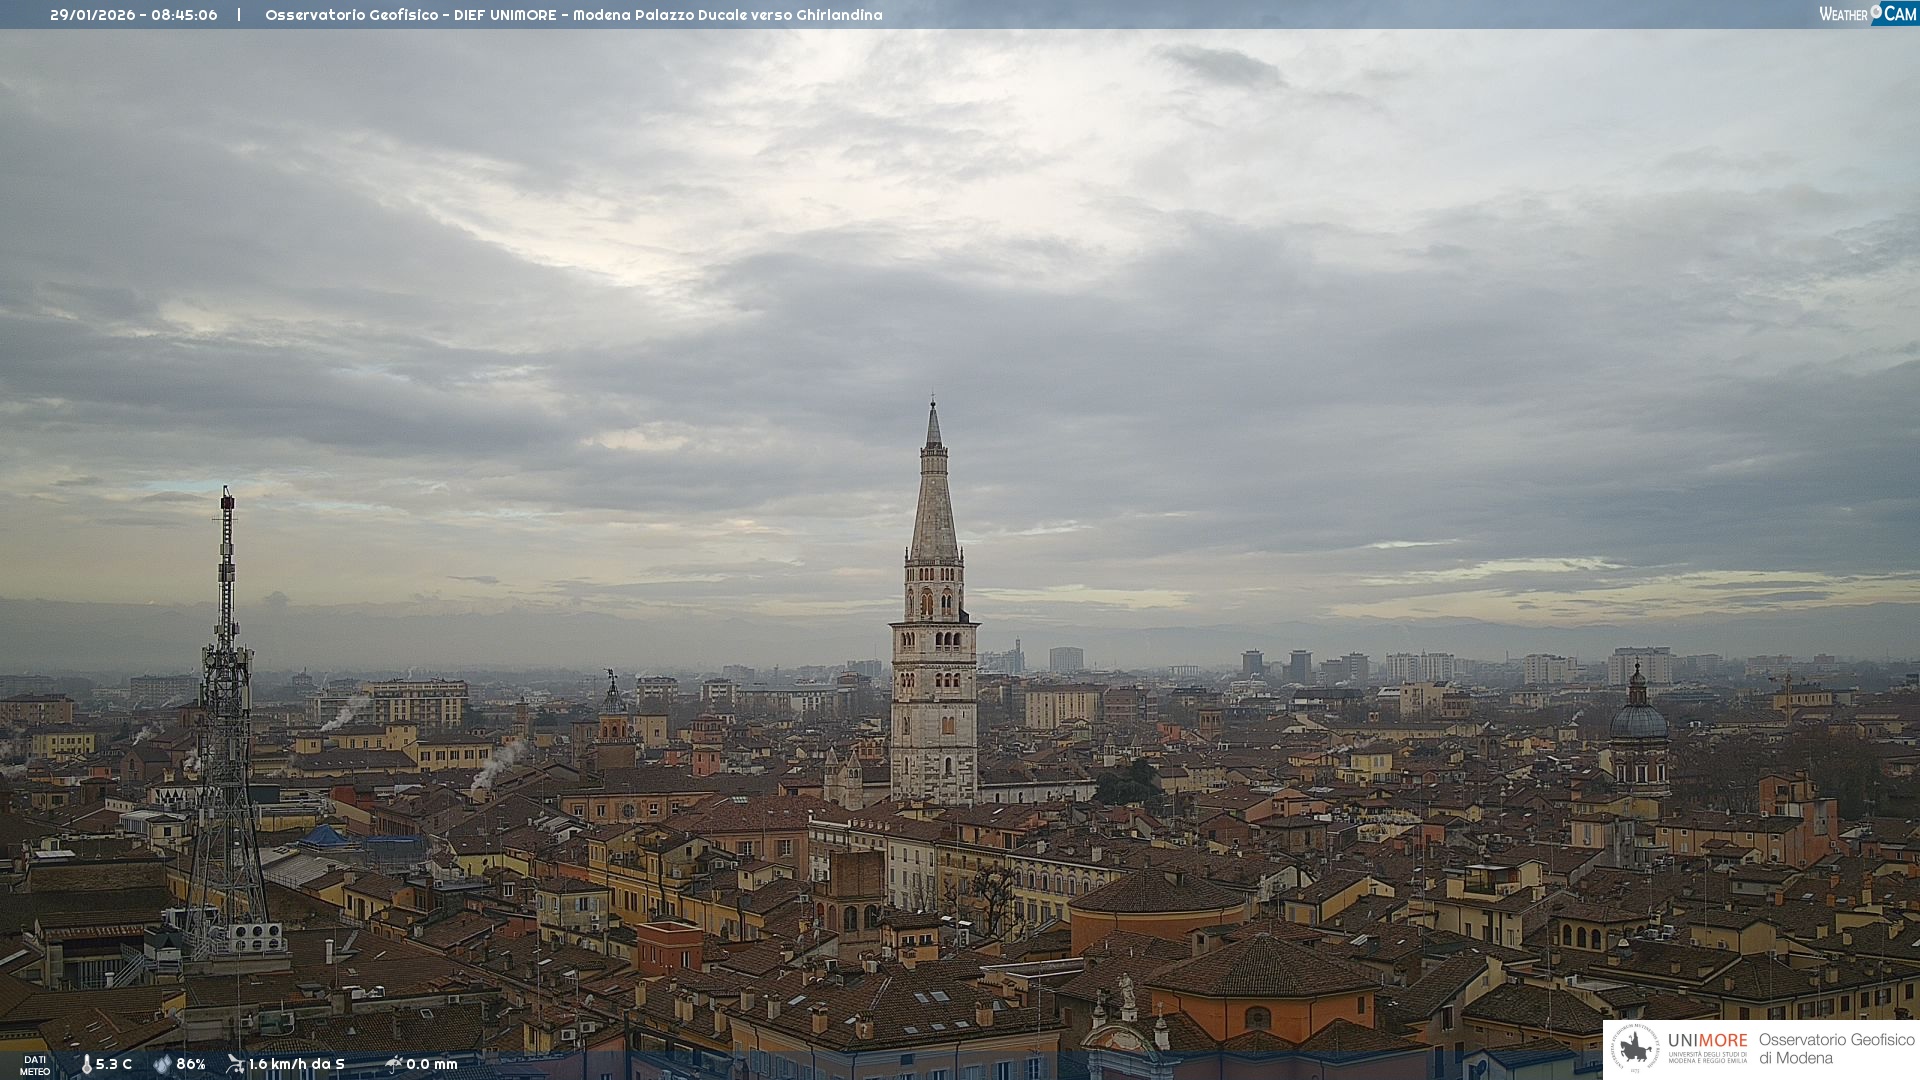This screenshot has height=1080, width=1920.
Task: Click the humidity water drops icon
Action: [x=162, y=1065]
